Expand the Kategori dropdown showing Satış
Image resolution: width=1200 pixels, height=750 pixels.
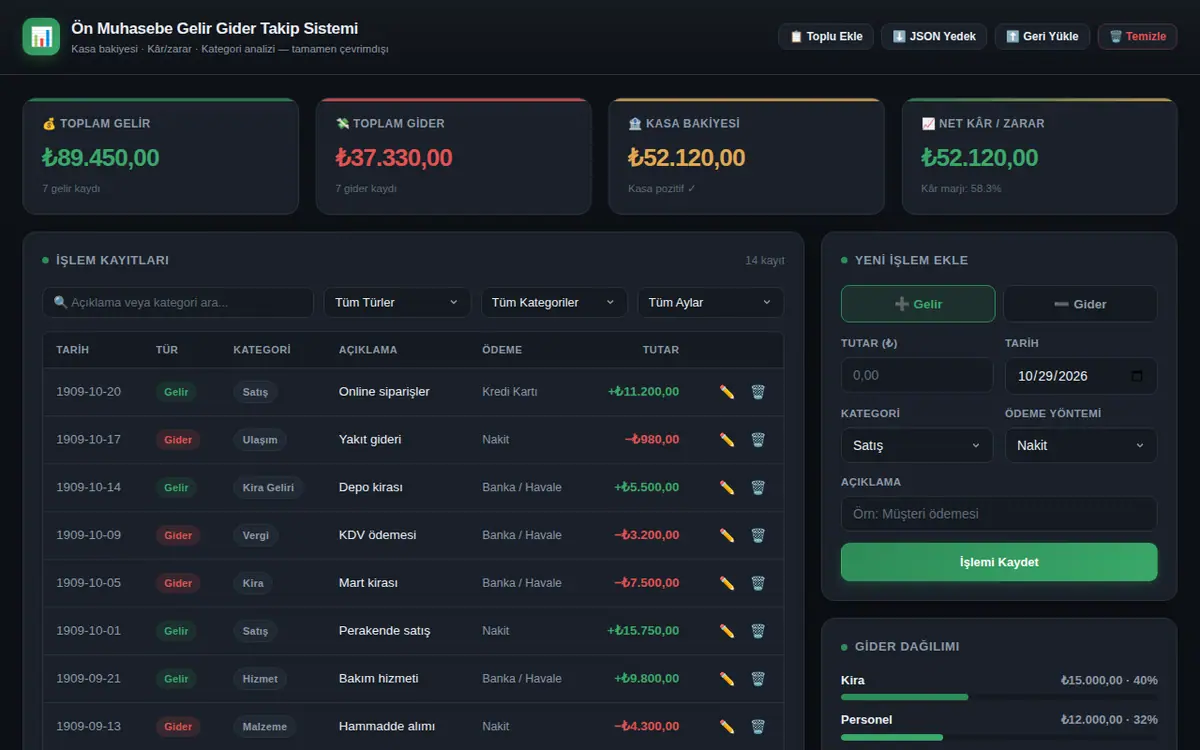coord(917,445)
